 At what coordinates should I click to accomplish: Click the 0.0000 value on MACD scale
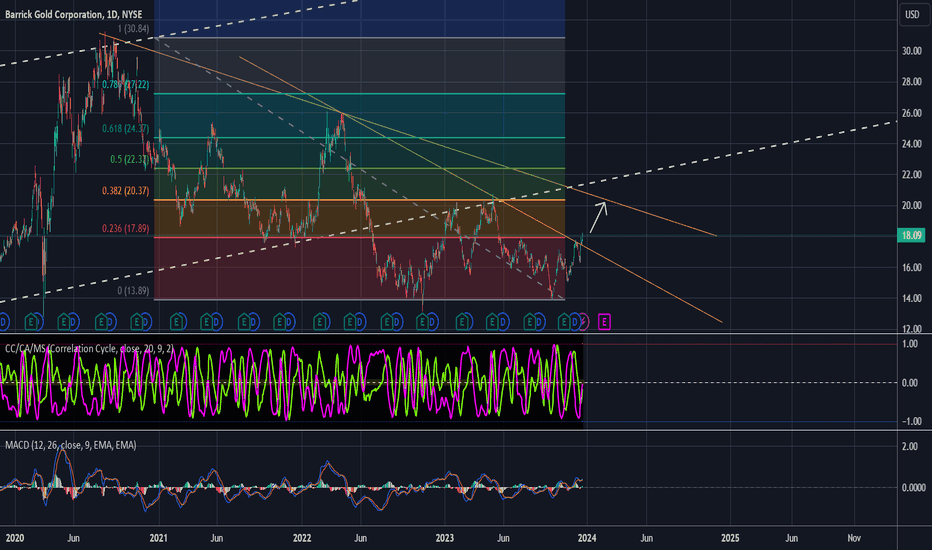[x=914, y=488]
